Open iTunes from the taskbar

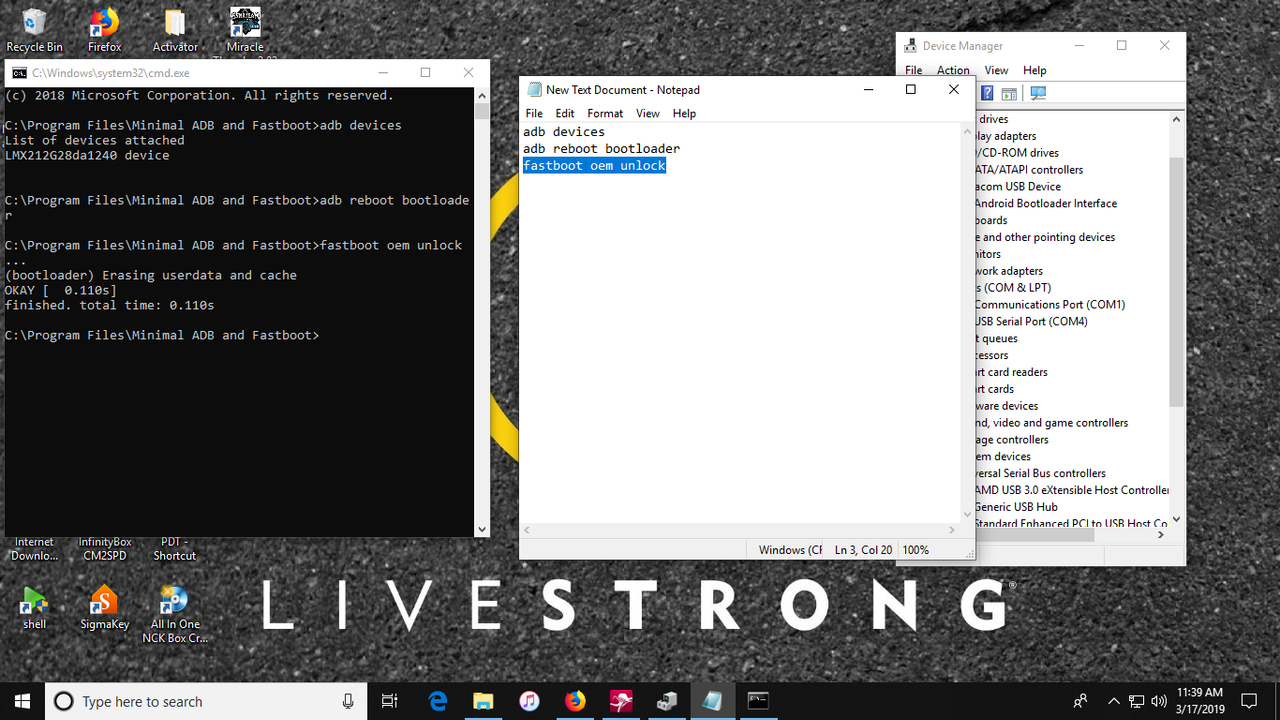coord(529,701)
